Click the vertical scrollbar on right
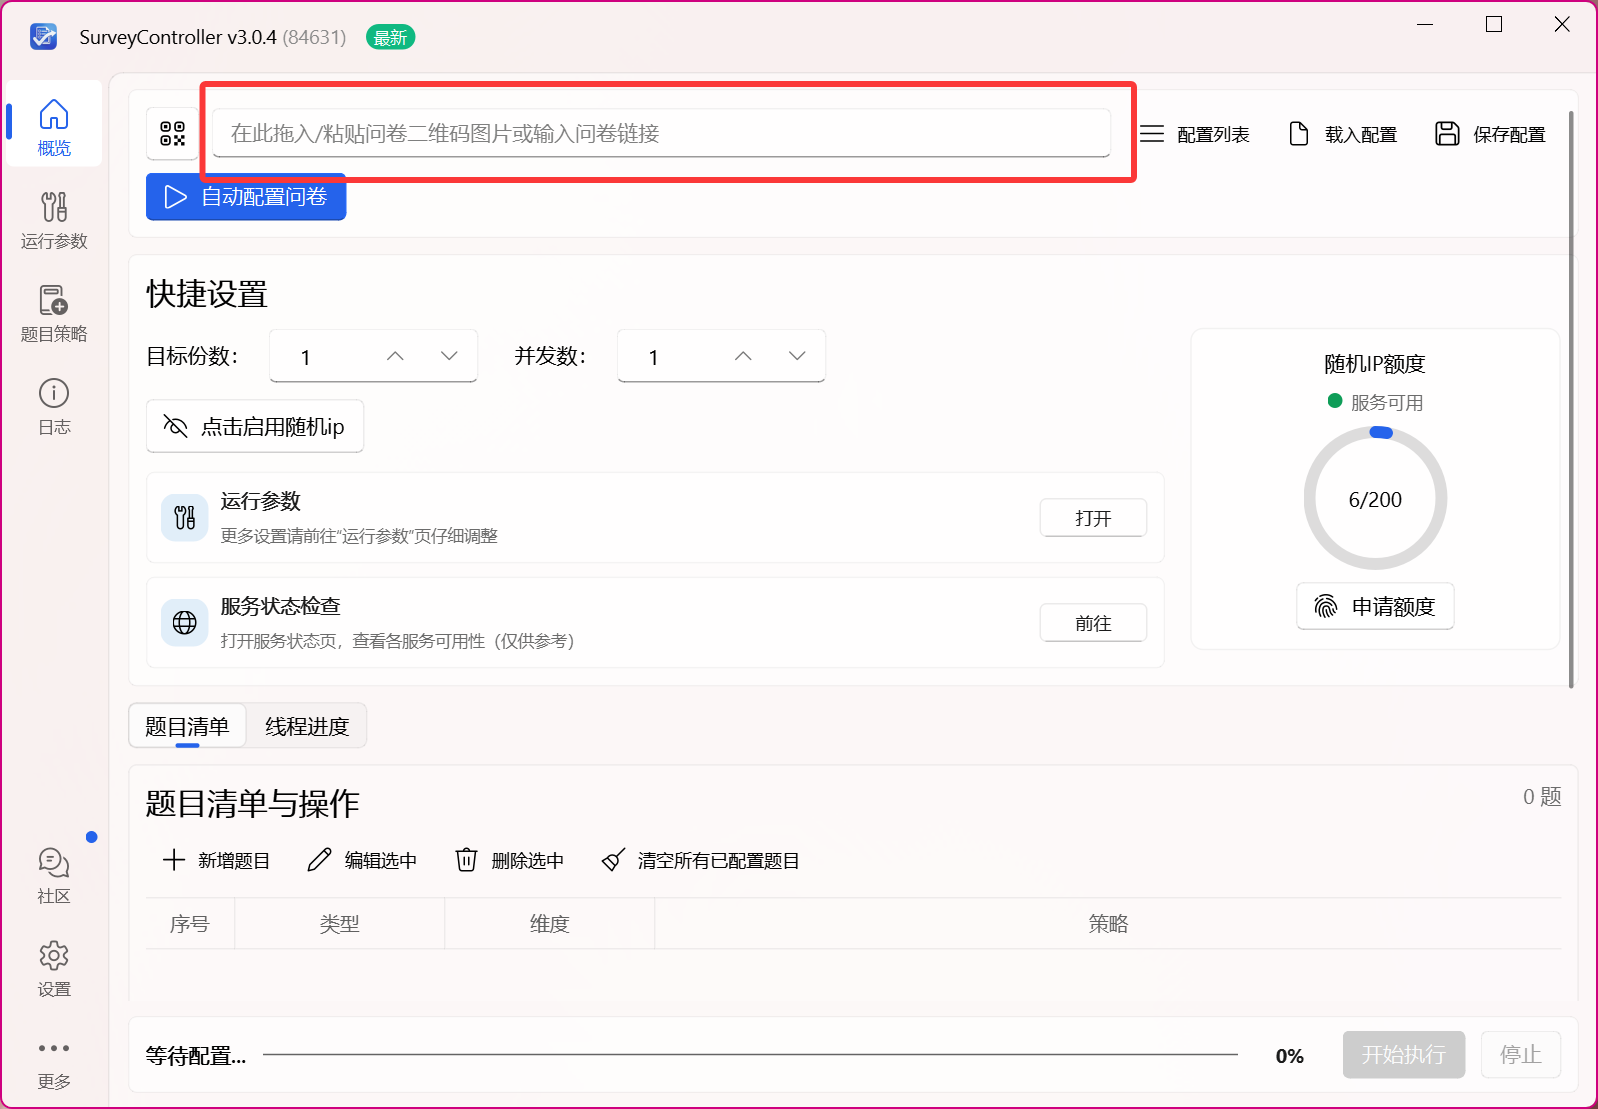This screenshot has width=1598, height=1109. (1571, 399)
